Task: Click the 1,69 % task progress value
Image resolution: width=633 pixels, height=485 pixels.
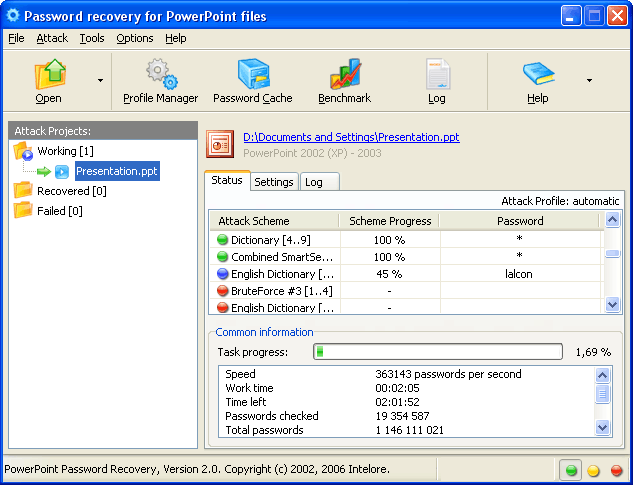Action: coord(593,352)
